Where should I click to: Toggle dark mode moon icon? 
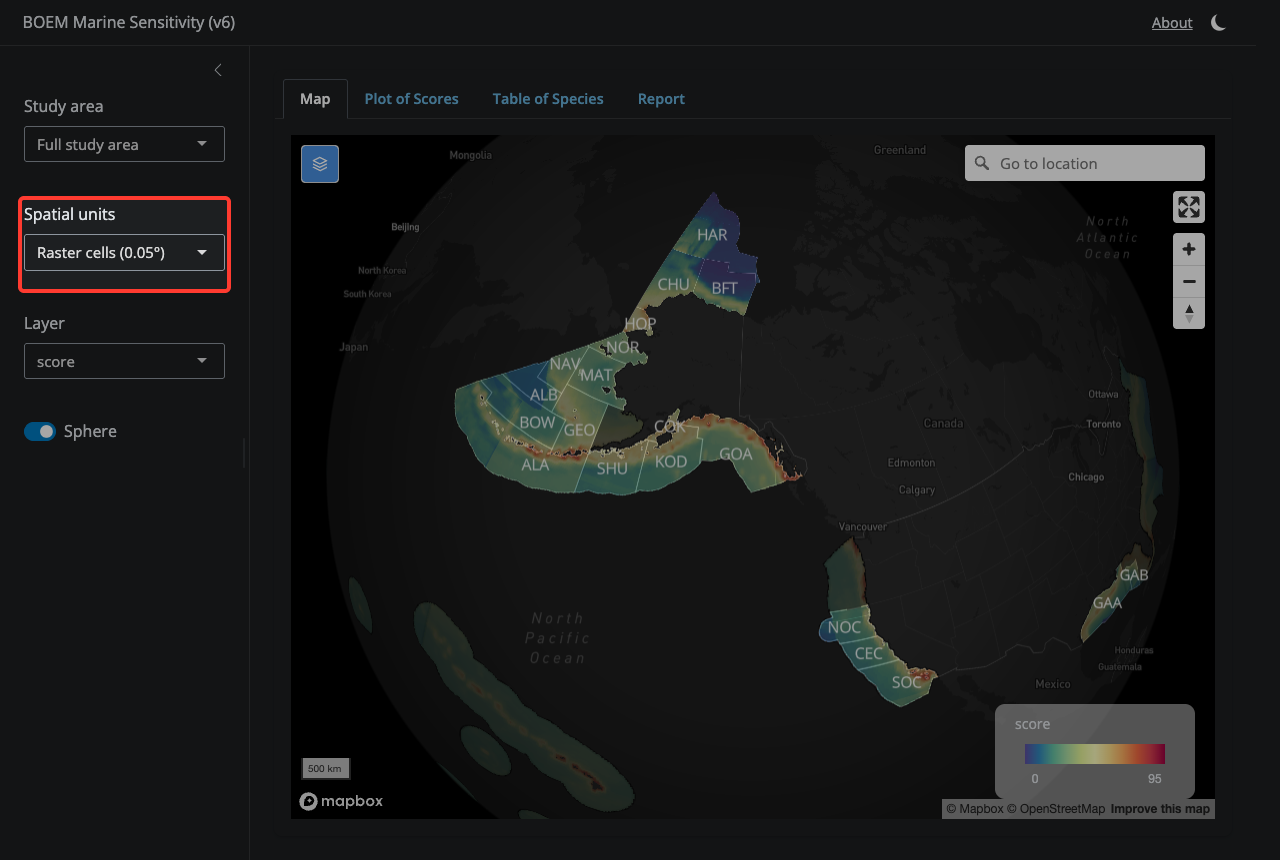(1218, 23)
